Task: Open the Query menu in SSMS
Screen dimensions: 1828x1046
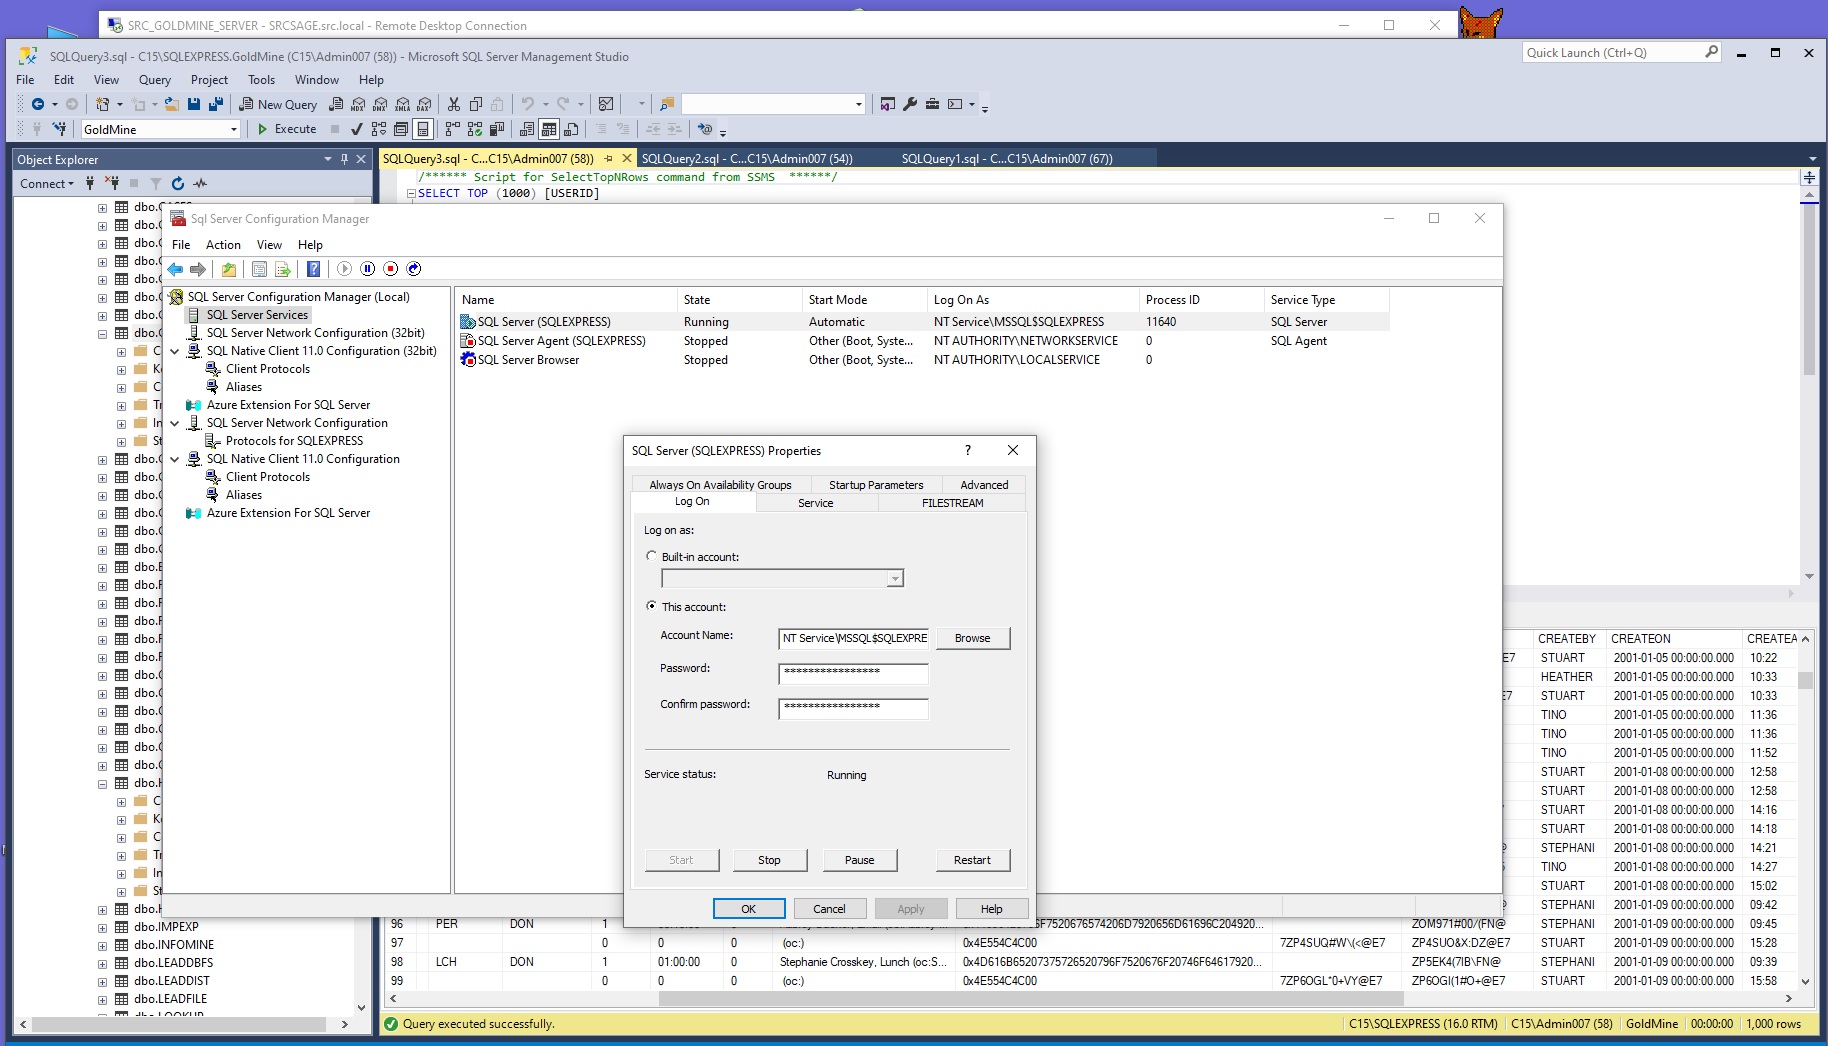Action: 154,80
